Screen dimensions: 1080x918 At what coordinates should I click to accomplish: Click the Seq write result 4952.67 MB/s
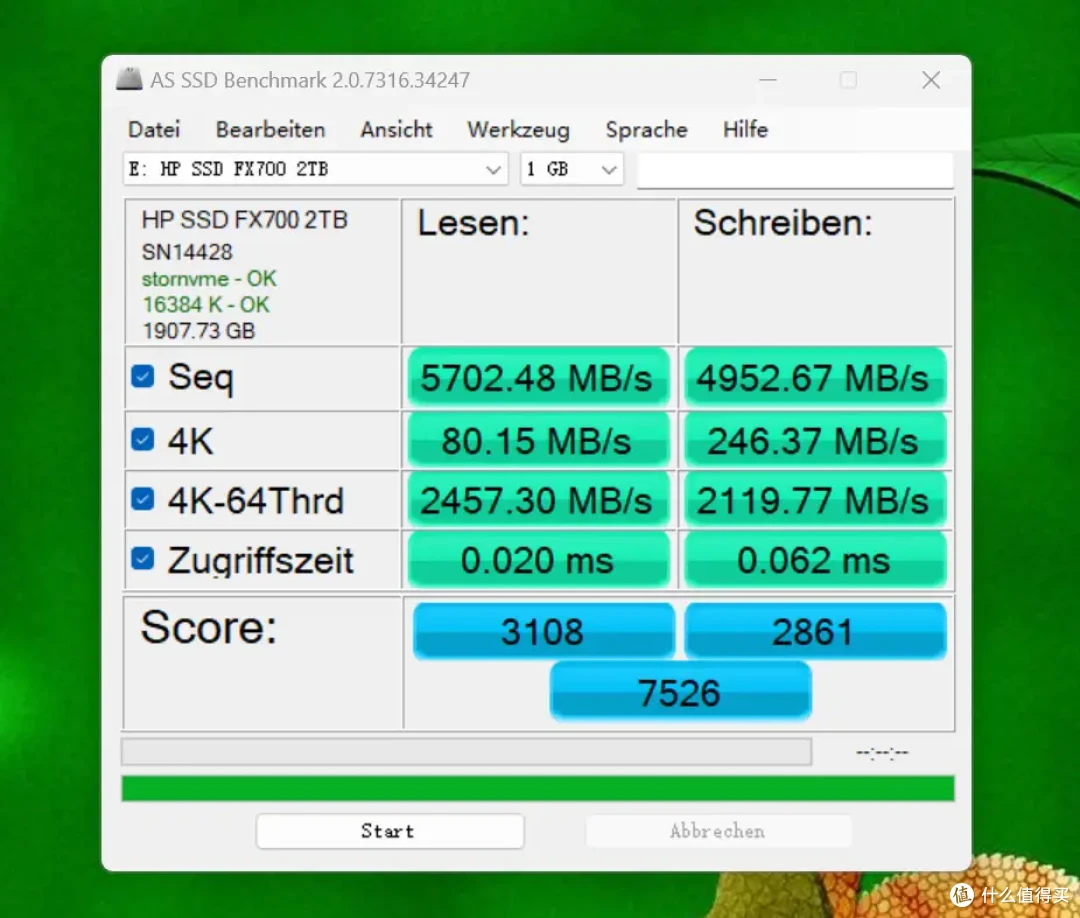point(815,377)
